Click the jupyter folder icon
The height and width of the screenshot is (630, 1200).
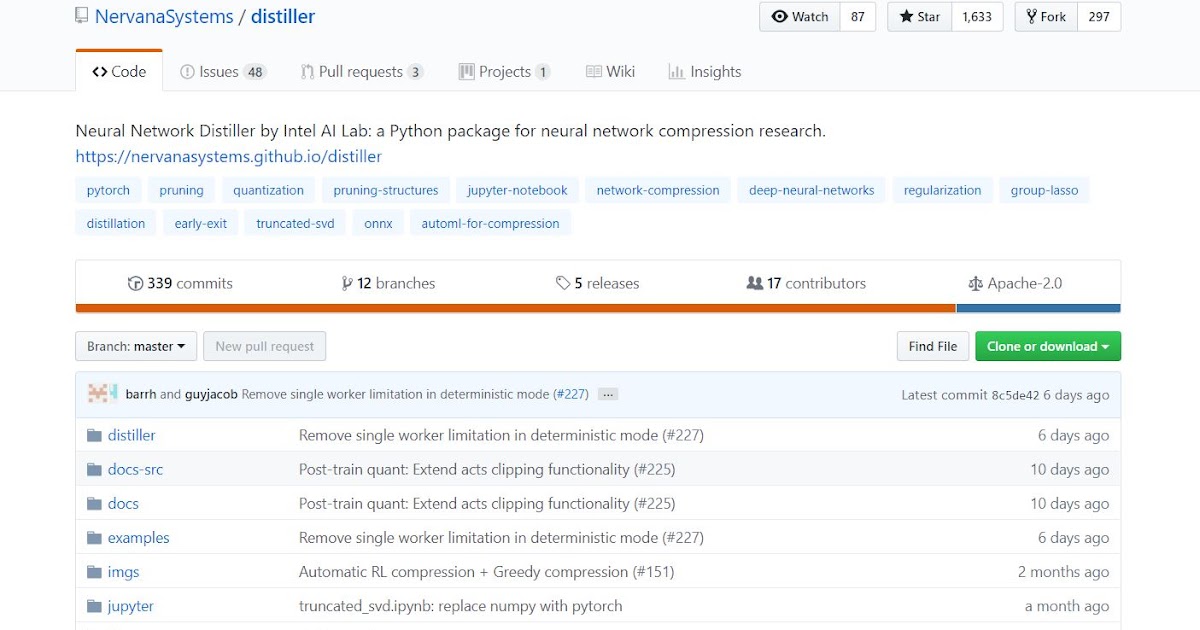95,606
